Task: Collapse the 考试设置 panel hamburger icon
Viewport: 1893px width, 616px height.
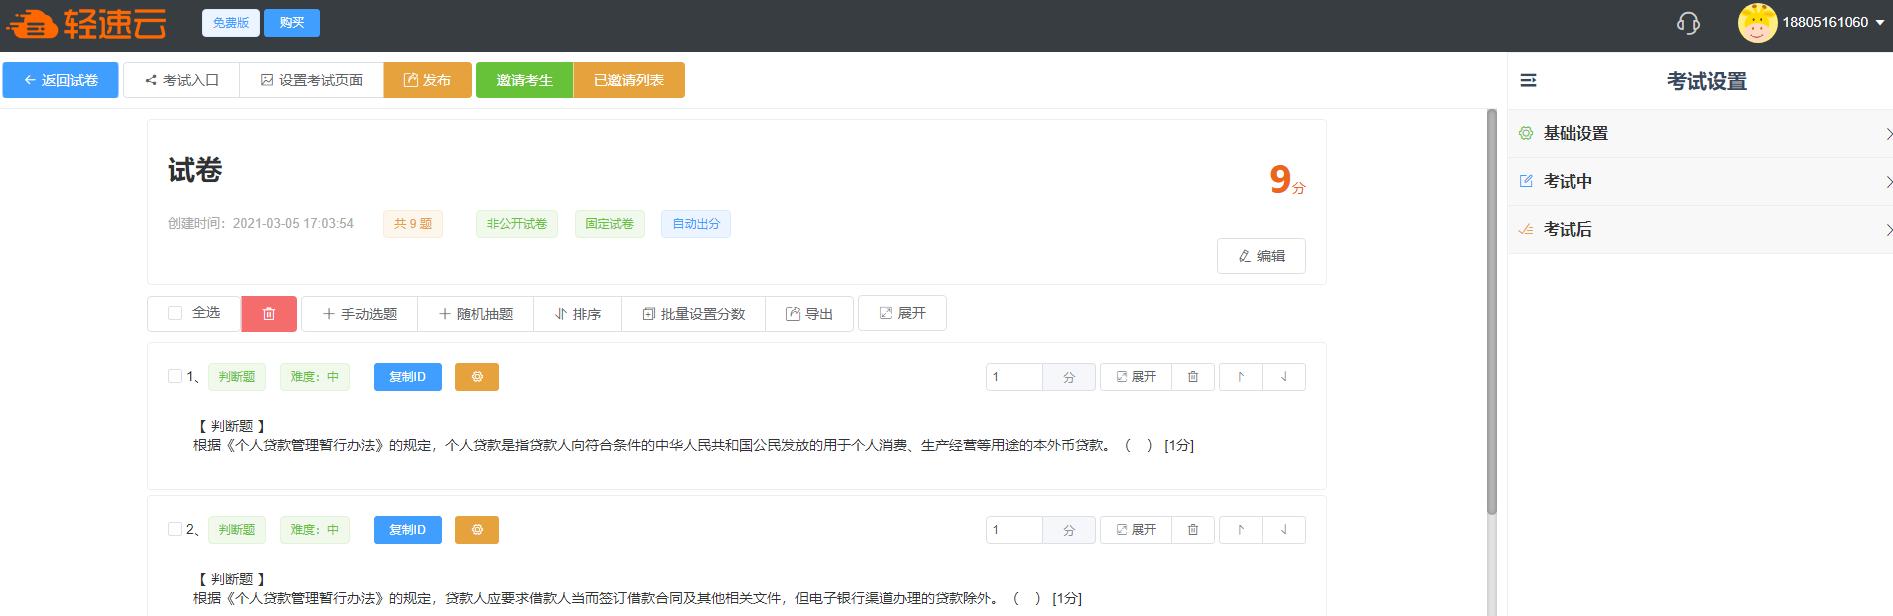Action: (1528, 81)
